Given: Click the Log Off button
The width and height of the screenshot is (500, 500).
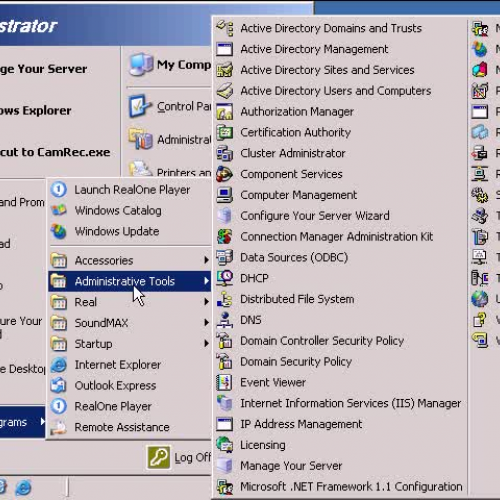Looking at the screenshot, I should (x=179, y=457).
